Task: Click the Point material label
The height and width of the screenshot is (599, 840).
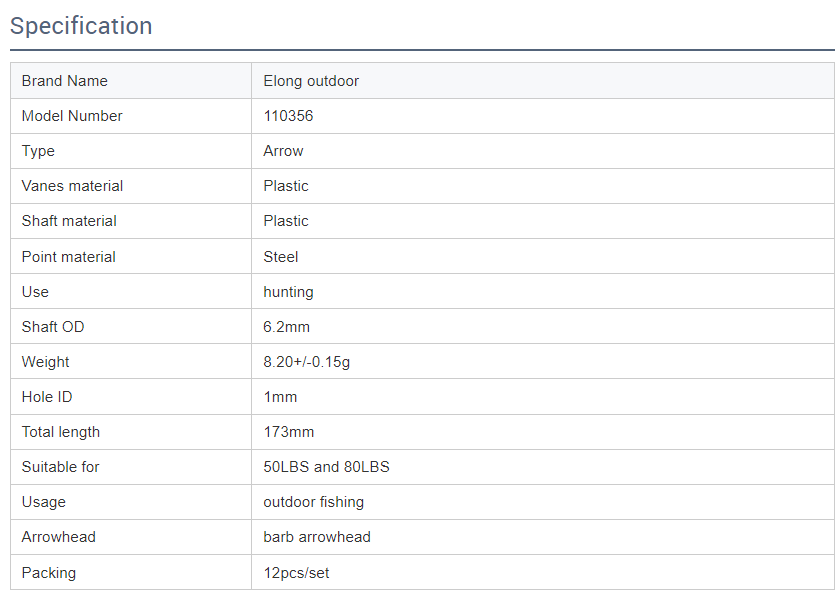Action: point(68,257)
